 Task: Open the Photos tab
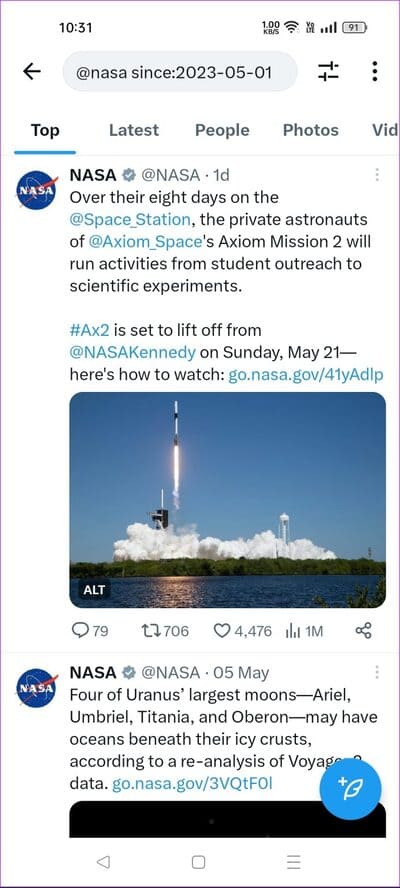pos(310,130)
